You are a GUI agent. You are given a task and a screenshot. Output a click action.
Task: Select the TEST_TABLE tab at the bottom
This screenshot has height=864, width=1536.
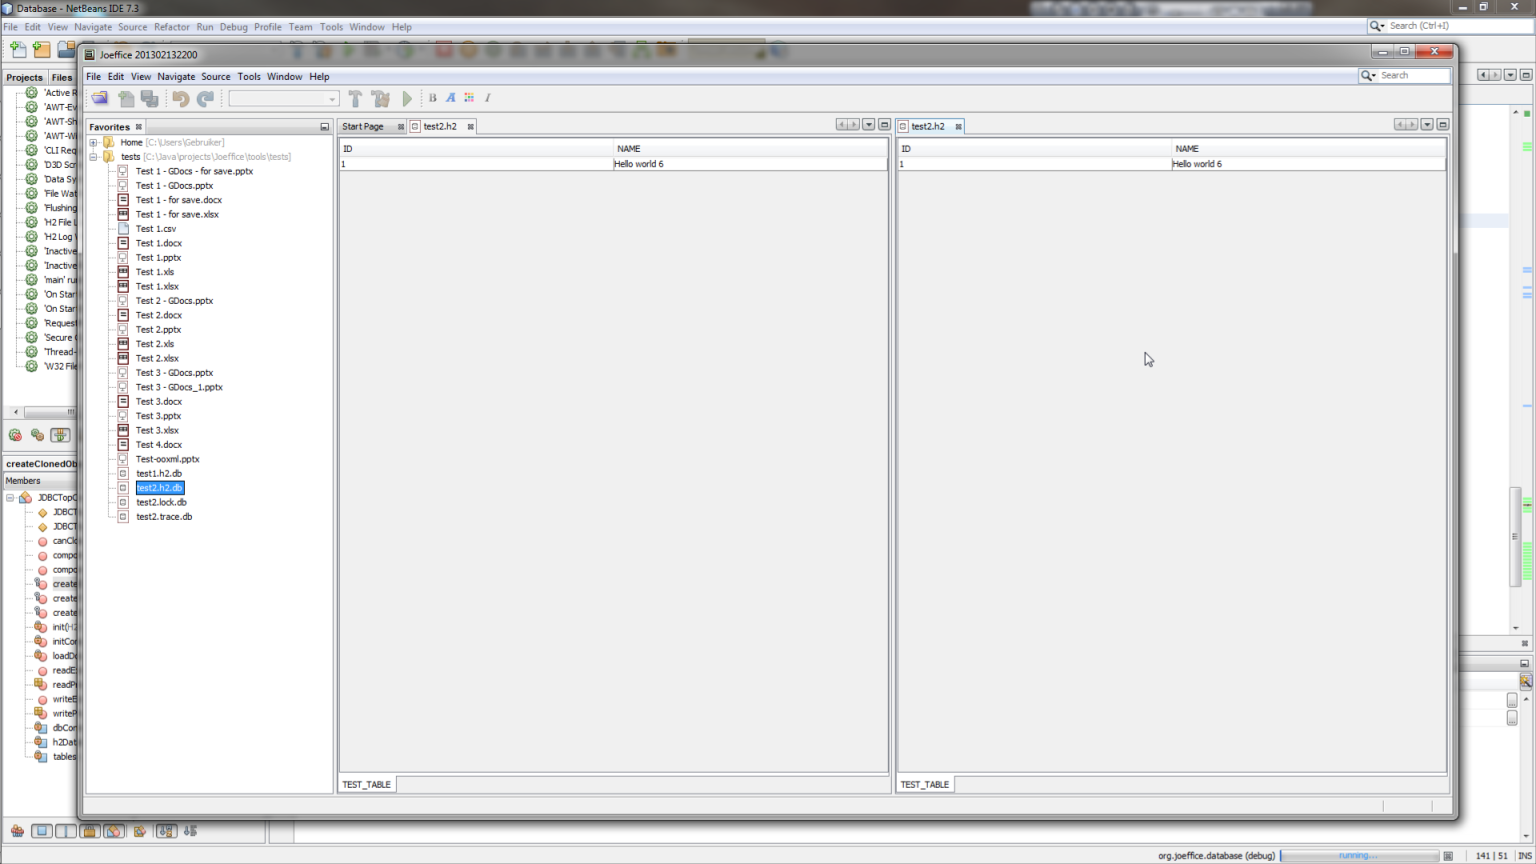pyautogui.click(x=366, y=784)
